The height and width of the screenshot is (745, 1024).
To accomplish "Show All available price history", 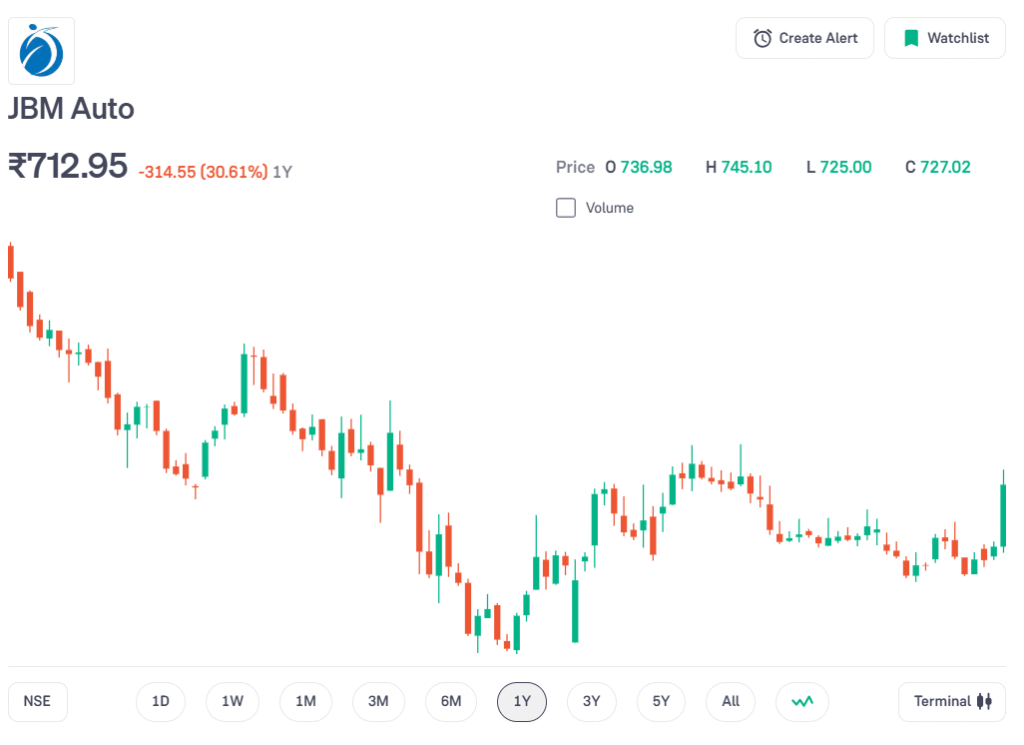I will pos(730,702).
